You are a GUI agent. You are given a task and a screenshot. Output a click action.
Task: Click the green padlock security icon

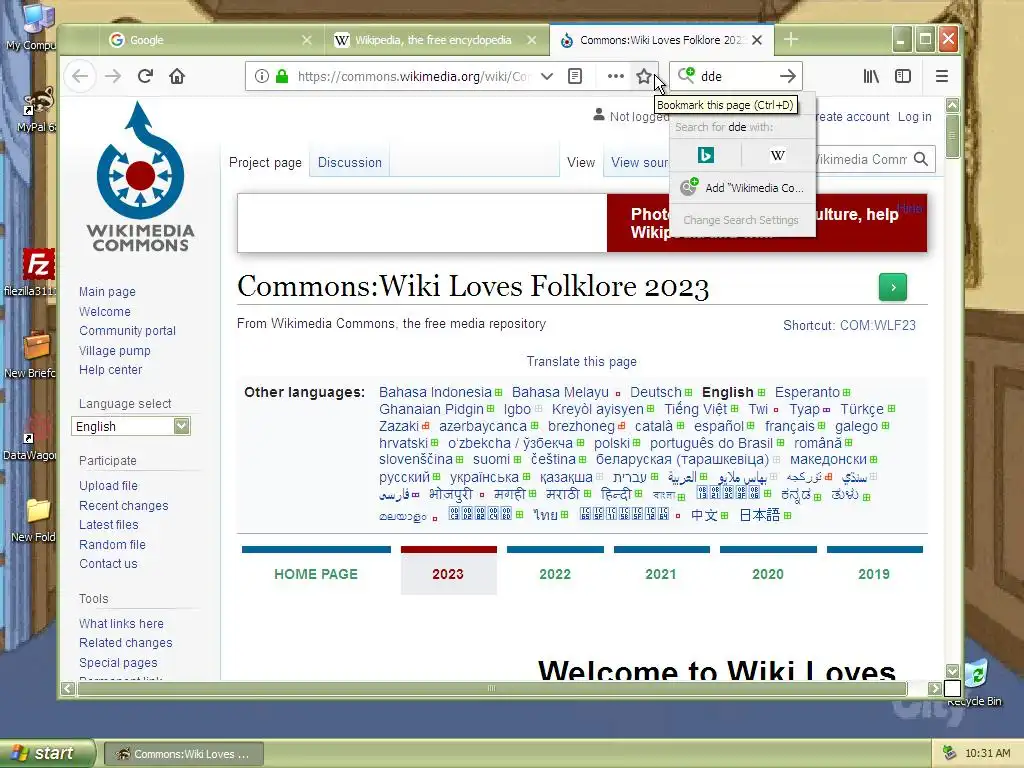coord(282,76)
